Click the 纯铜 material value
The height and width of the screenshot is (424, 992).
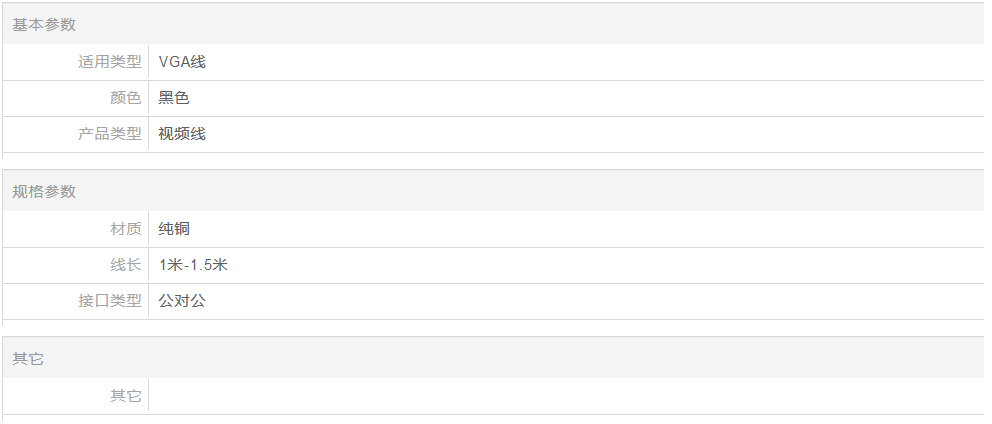point(174,229)
